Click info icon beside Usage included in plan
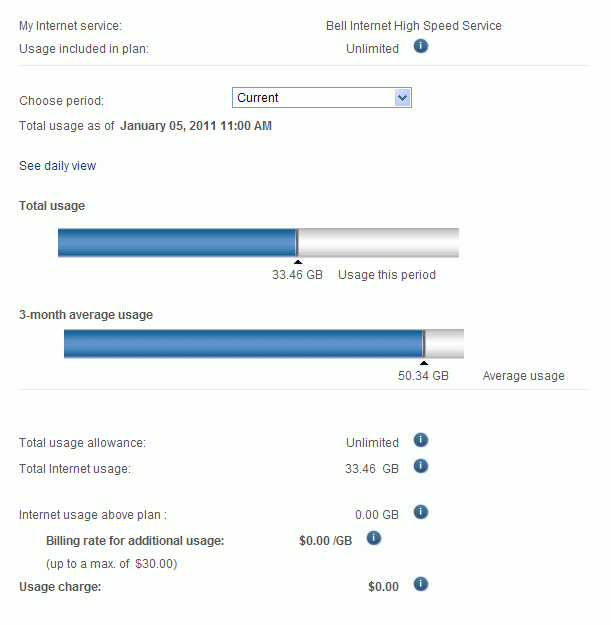 coord(421,48)
